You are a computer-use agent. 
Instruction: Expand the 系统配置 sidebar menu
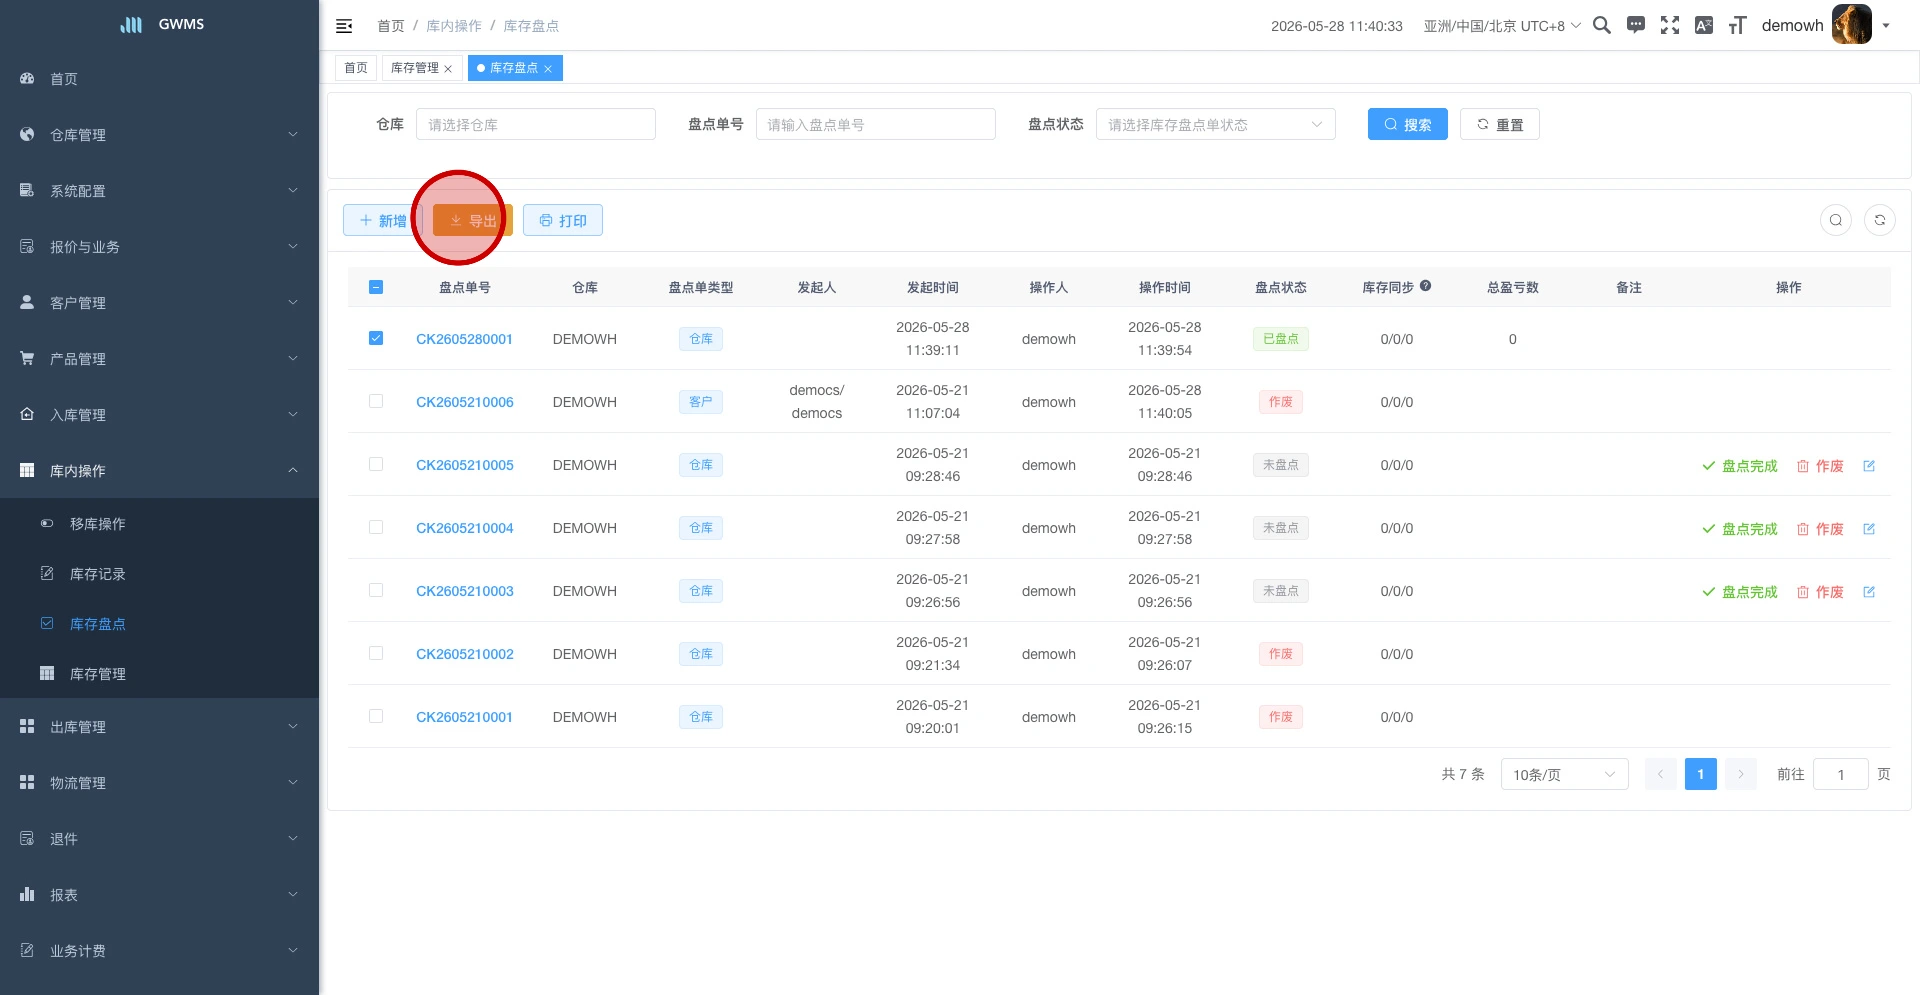(x=159, y=190)
